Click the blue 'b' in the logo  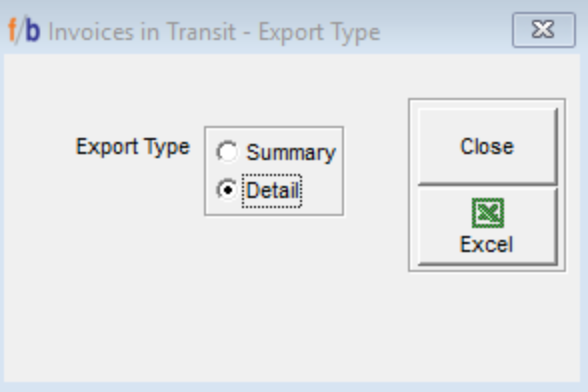coord(33,31)
